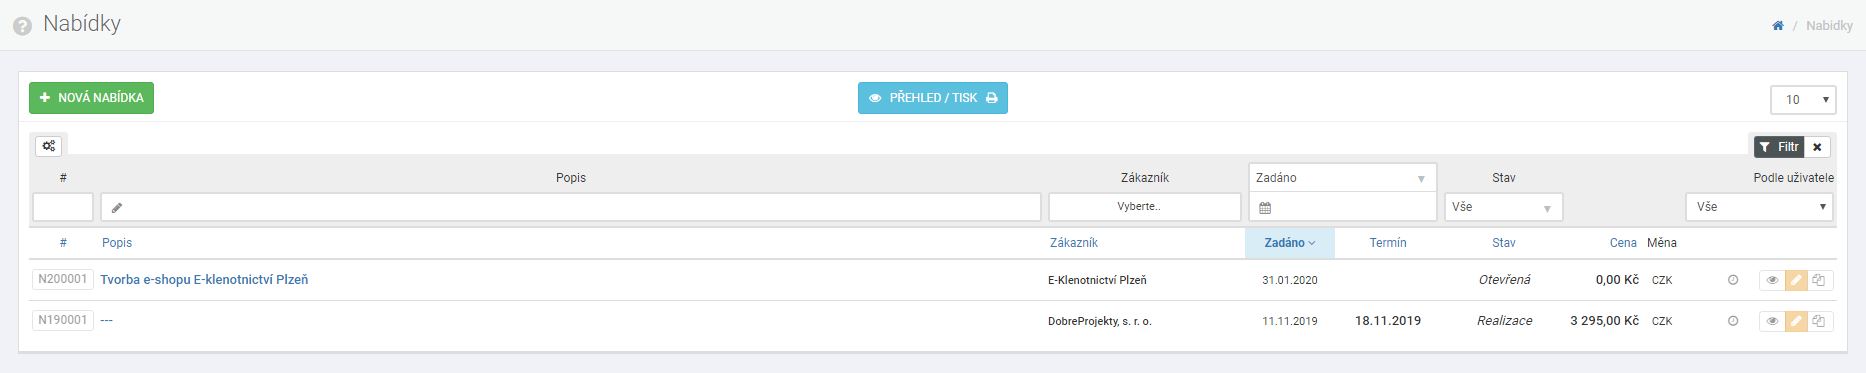
Task: View offer N200001 via eye icon
Action: coord(1772,280)
